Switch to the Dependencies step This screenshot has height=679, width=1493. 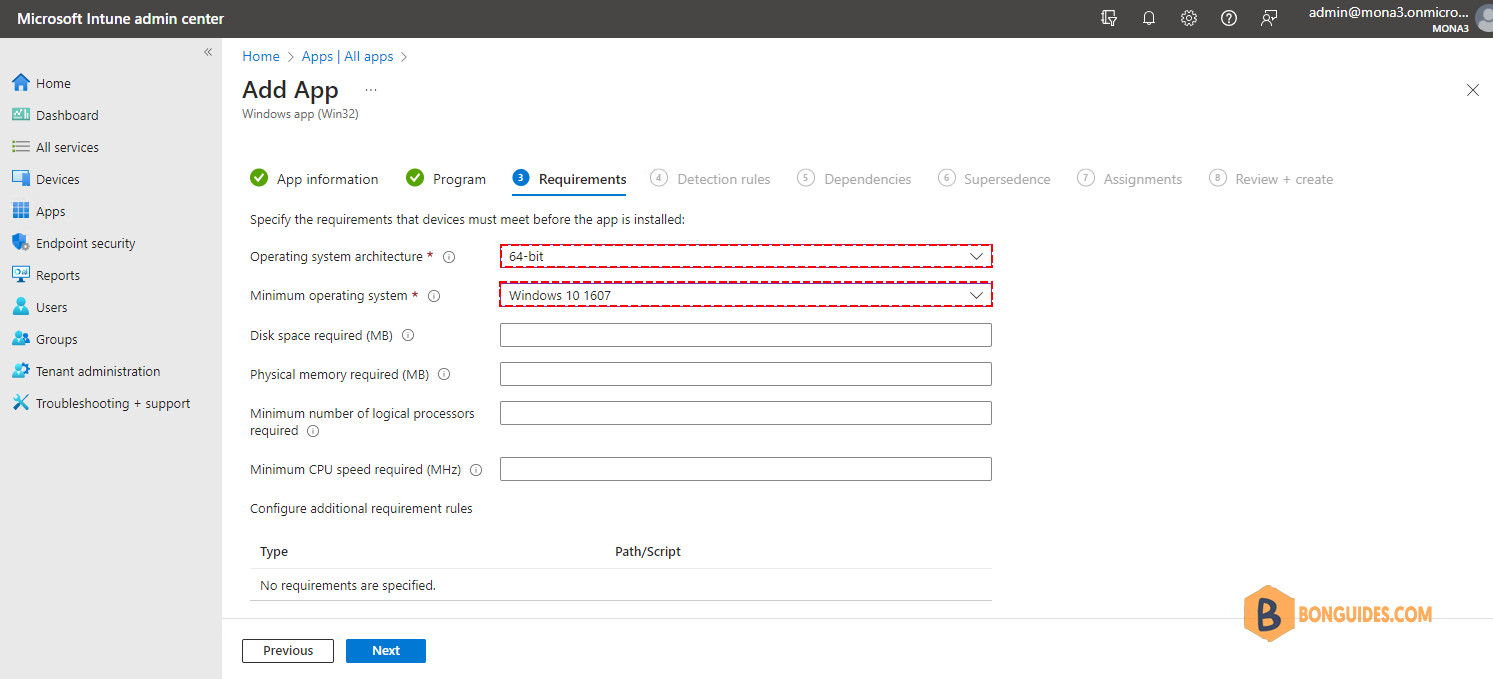[x=854, y=179]
